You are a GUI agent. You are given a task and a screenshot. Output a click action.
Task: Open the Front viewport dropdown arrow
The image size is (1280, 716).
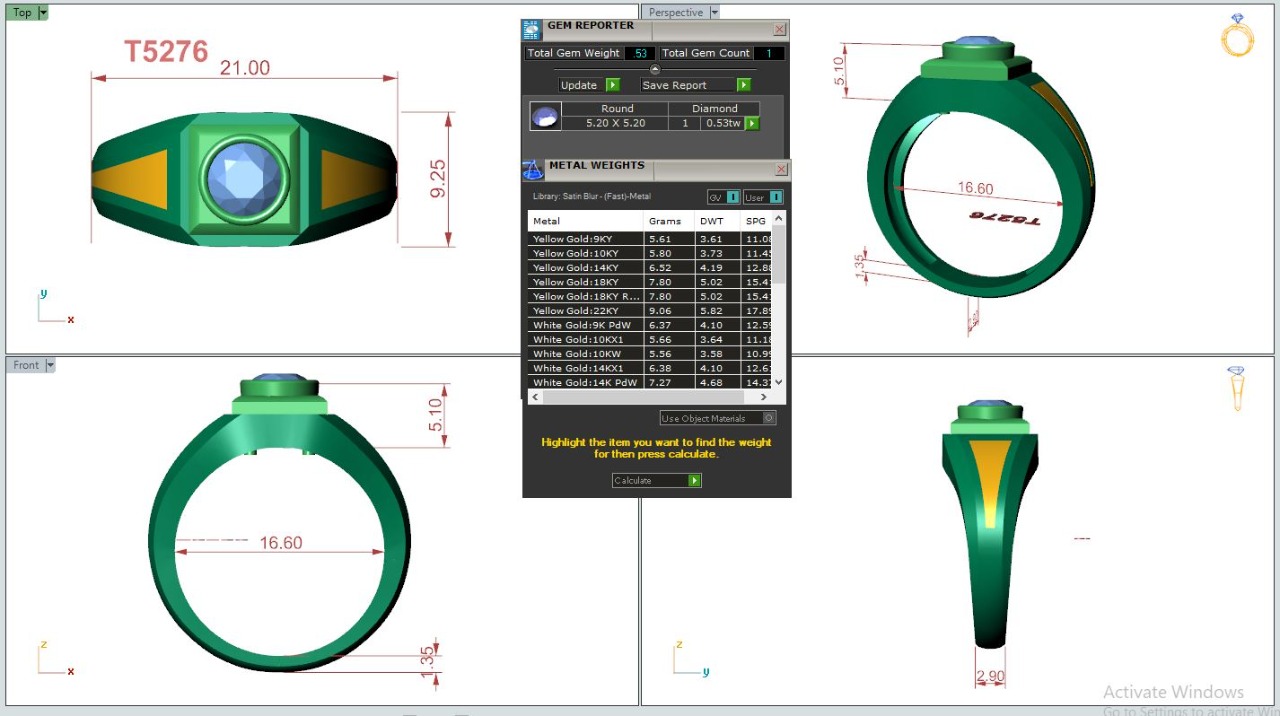pyautogui.click(x=50, y=365)
